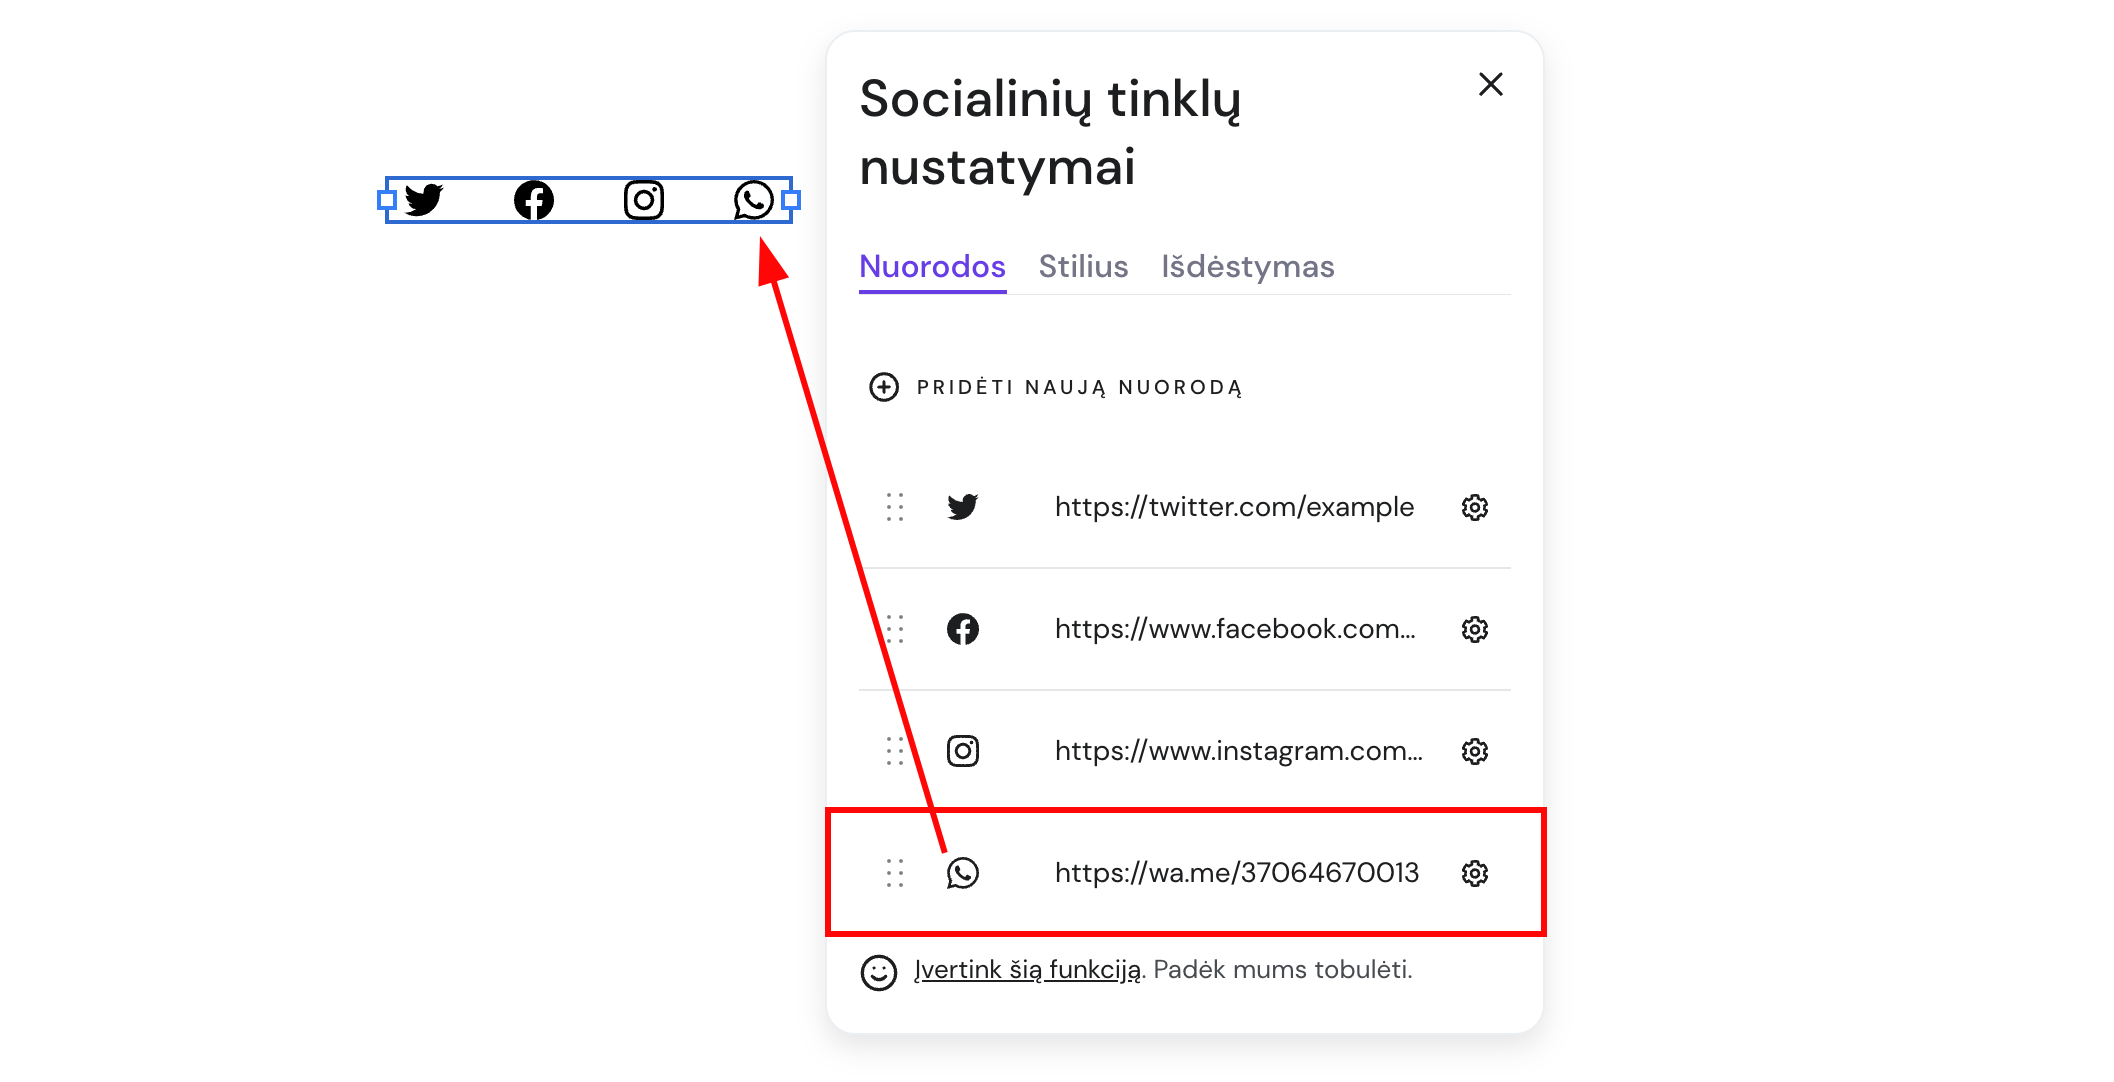Click the Instagram icon on the canvas
This screenshot has height=1082, width=2114.
click(x=644, y=200)
